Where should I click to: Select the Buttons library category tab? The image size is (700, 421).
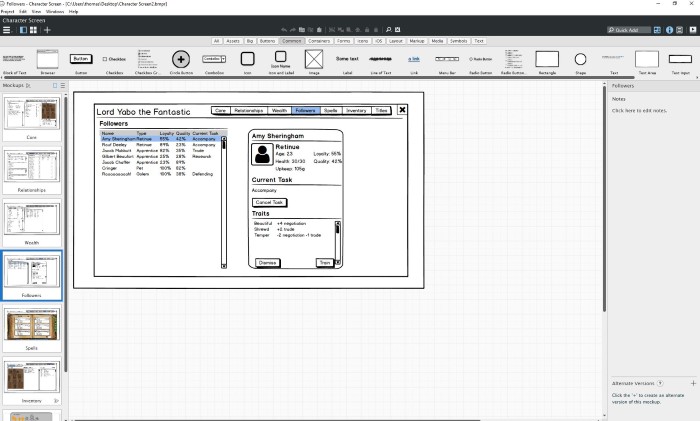pyautogui.click(x=267, y=41)
